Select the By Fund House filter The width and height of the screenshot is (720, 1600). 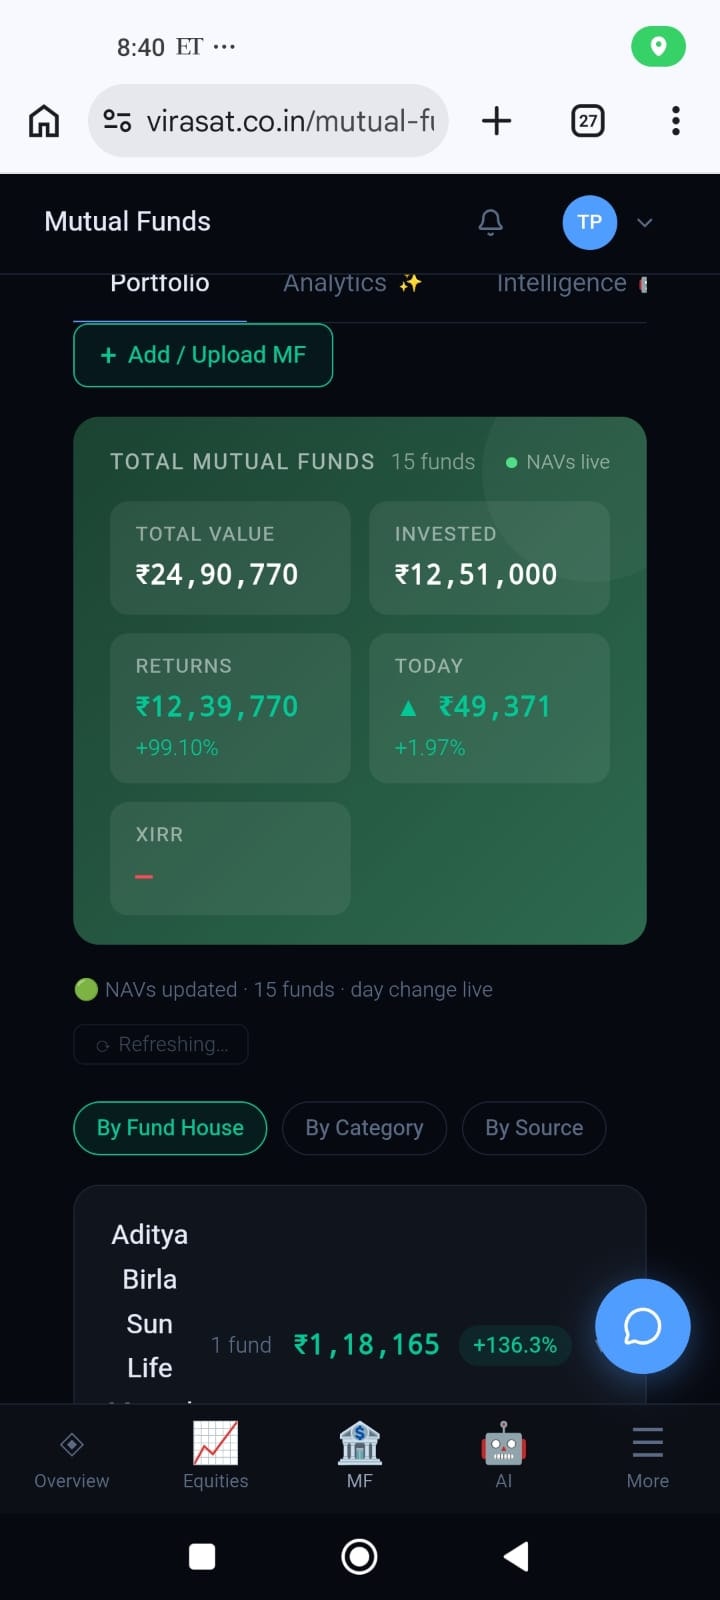(170, 1128)
